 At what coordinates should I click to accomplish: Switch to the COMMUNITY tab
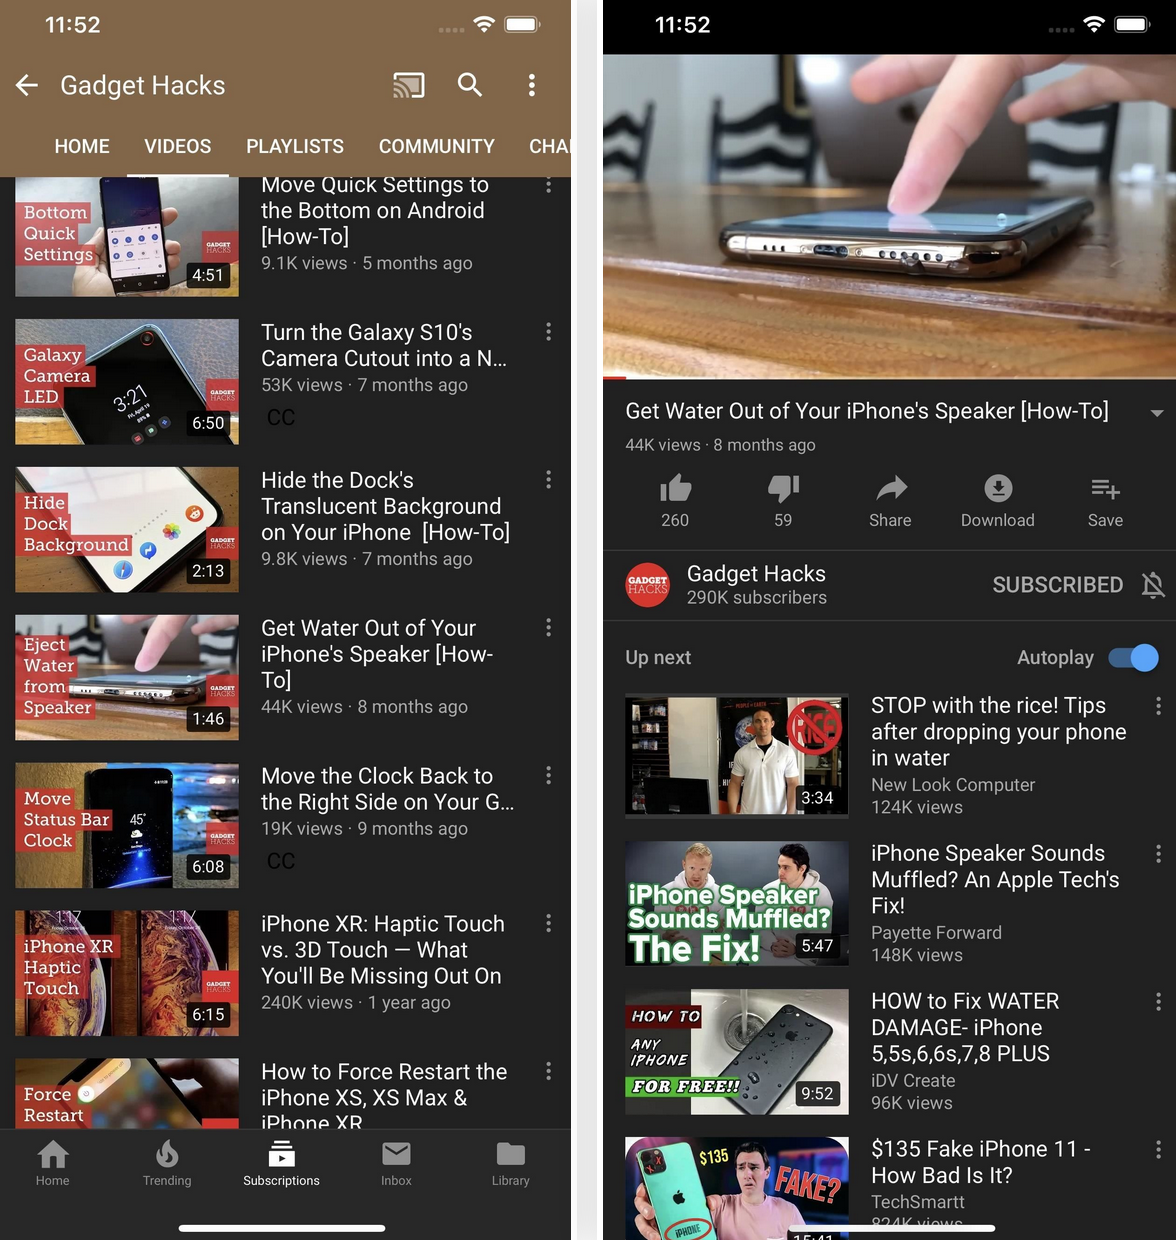point(436,147)
